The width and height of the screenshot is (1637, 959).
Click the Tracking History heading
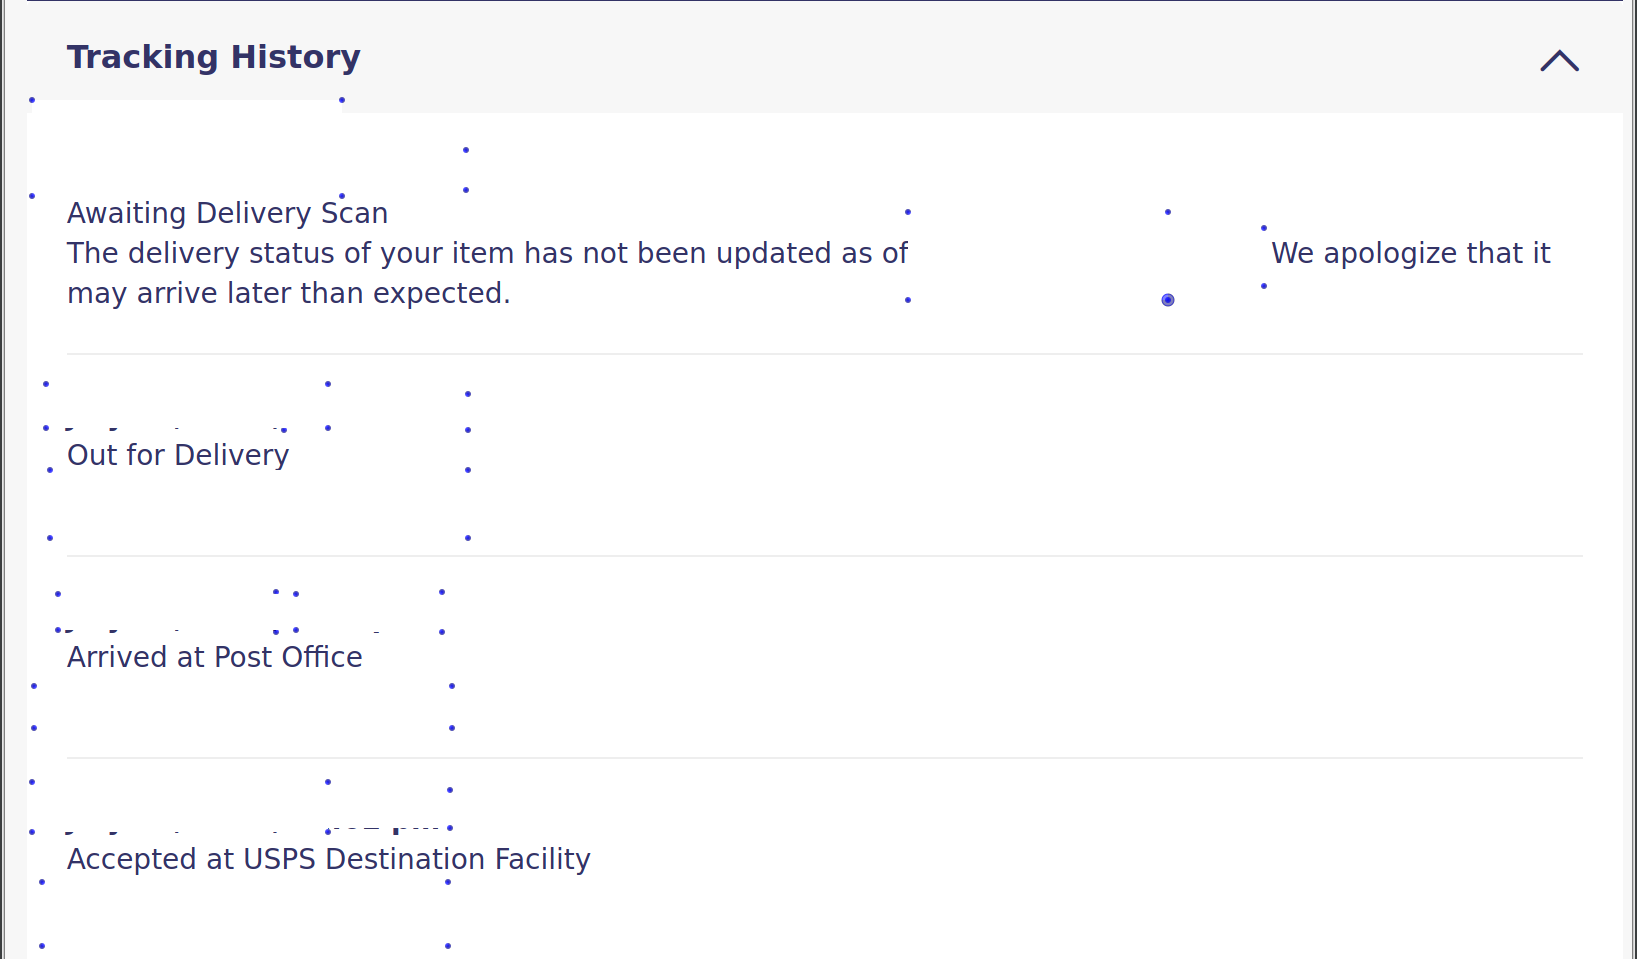[x=213, y=57]
